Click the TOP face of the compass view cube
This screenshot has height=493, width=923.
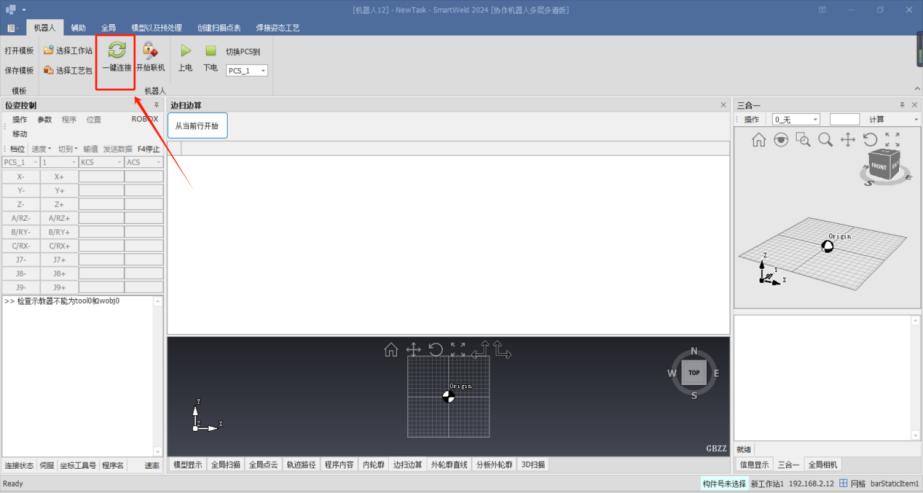(x=694, y=372)
